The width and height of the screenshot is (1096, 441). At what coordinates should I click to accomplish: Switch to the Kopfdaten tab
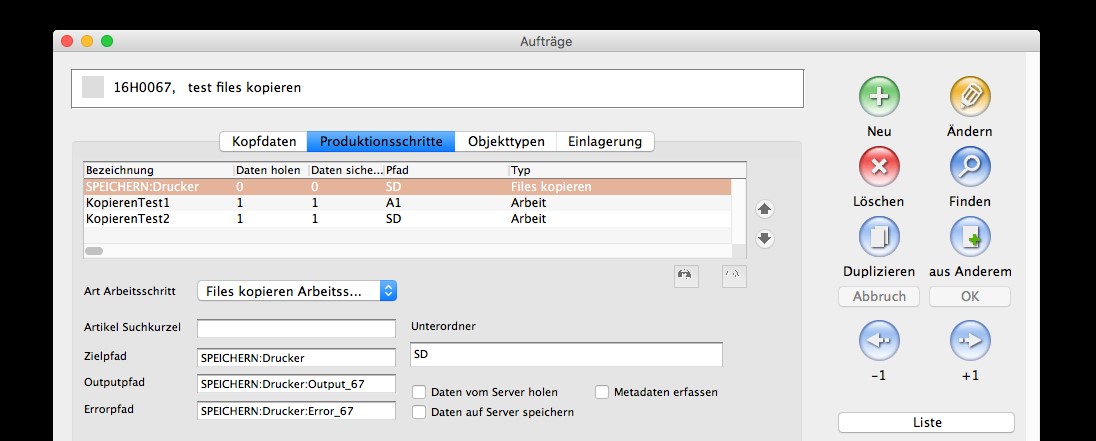click(x=264, y=141)
